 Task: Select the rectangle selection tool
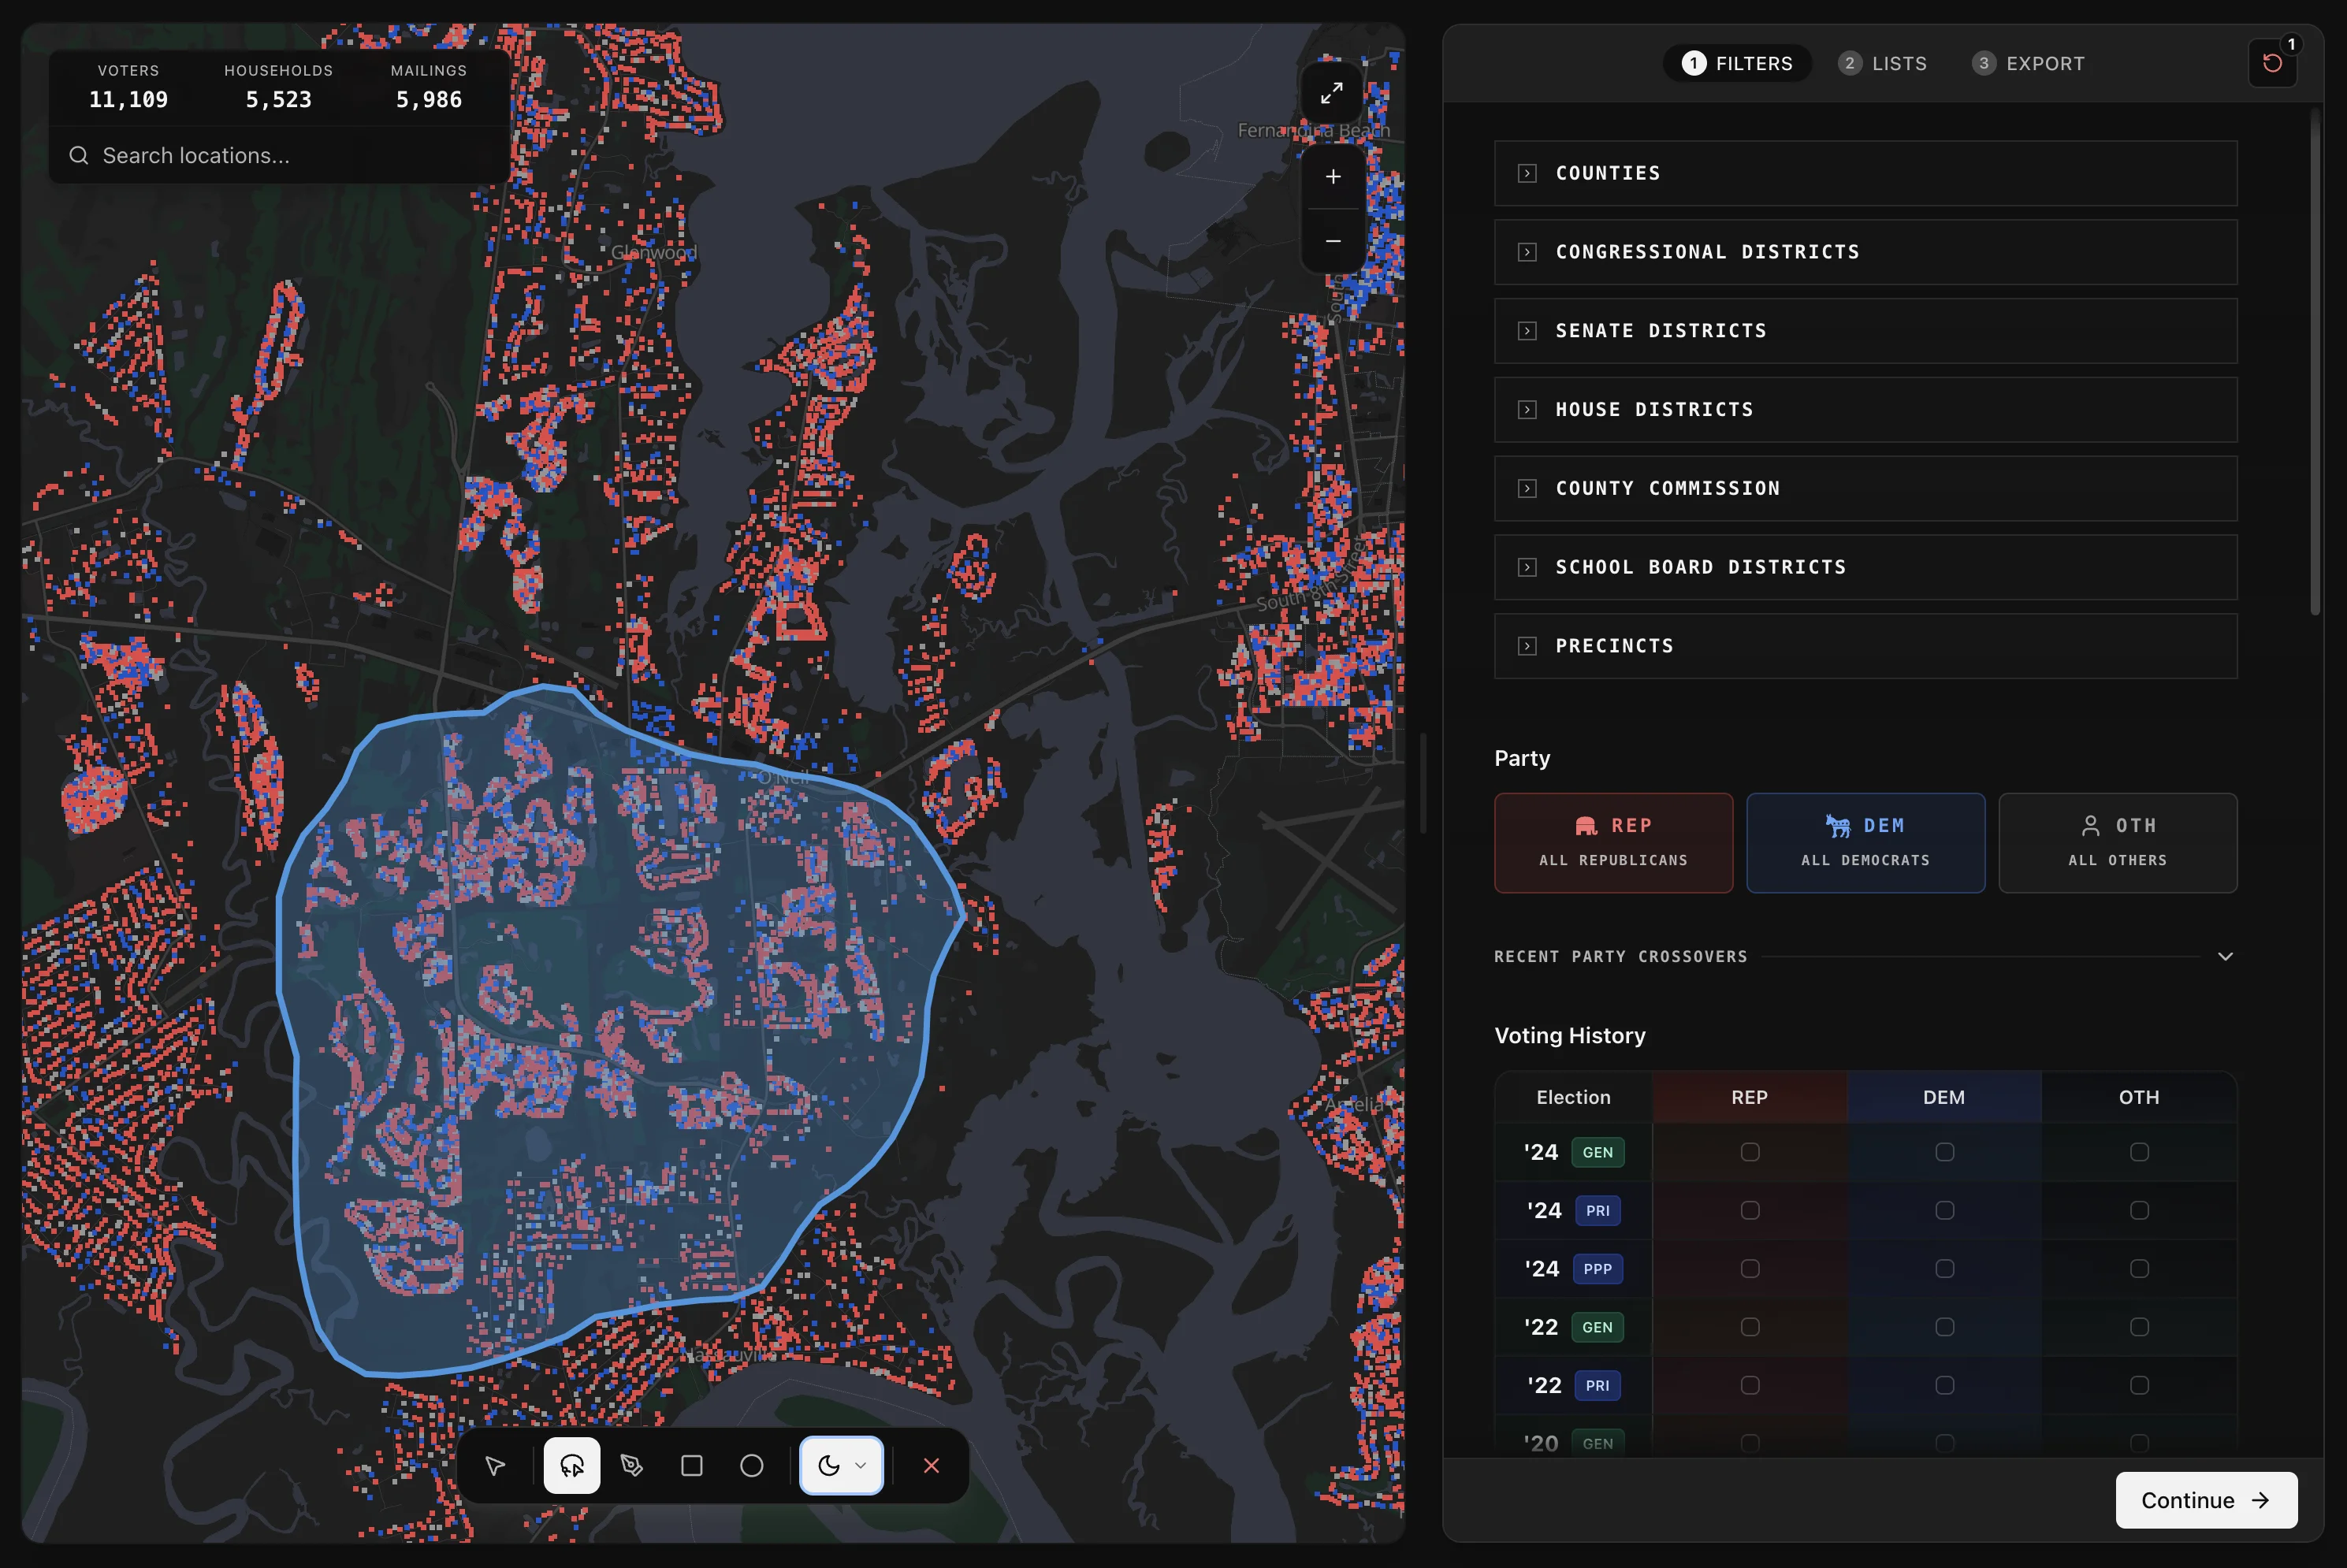coord(692,1465)
